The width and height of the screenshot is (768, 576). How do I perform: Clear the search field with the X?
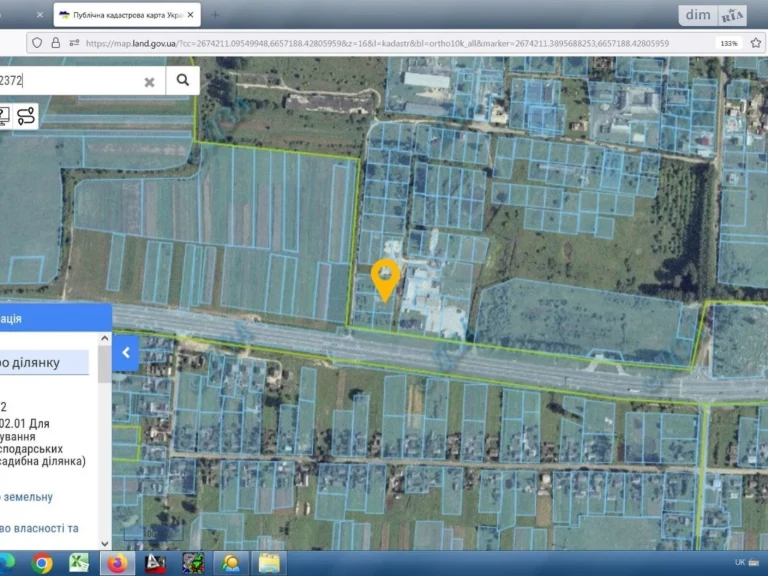(x=149, y=82)
